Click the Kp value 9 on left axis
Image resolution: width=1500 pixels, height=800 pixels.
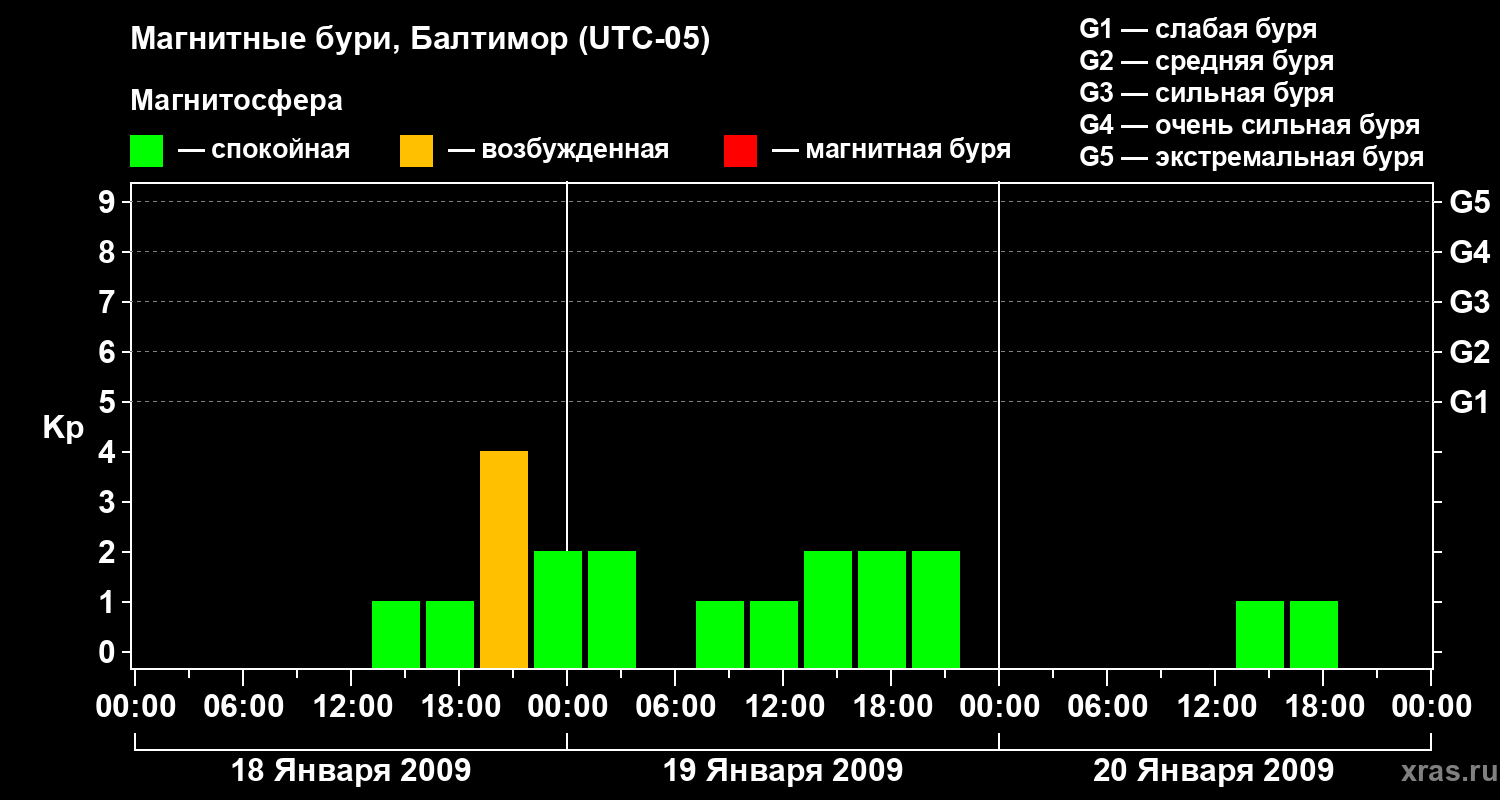click(x=109, y=203)
